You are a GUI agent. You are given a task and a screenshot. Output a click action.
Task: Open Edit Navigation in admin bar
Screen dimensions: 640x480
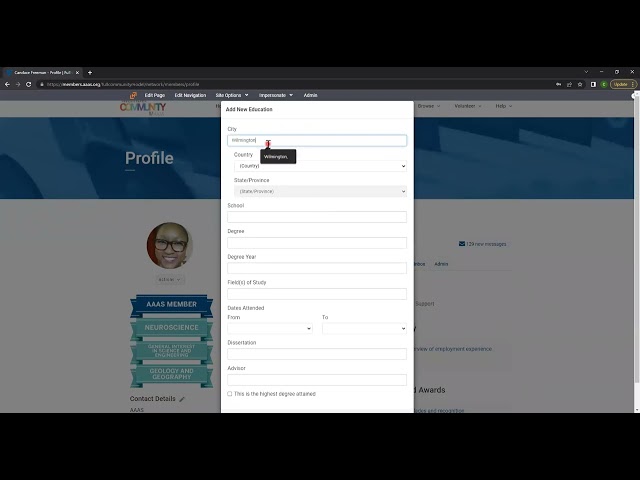click(x=190, y=95)
